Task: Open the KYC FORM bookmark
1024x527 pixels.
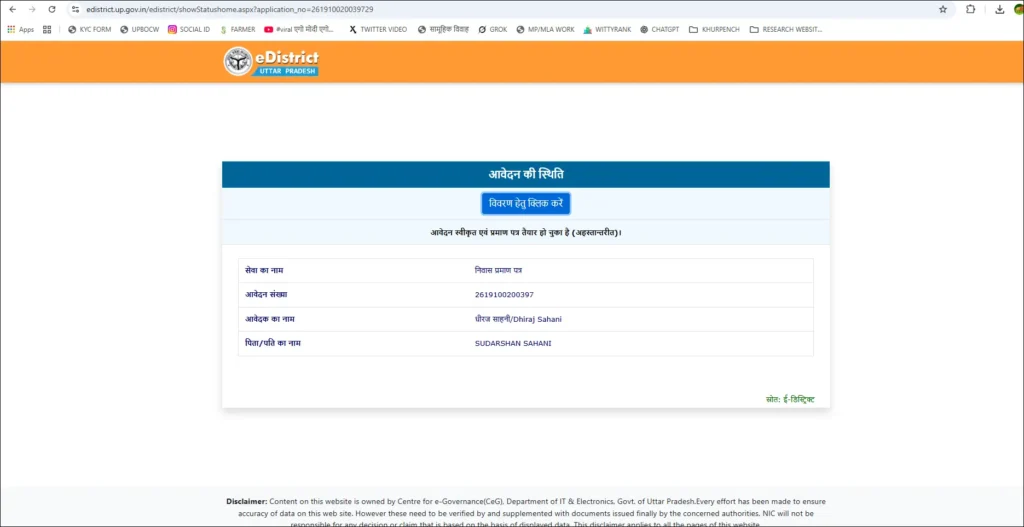Action: click(89, 29)
